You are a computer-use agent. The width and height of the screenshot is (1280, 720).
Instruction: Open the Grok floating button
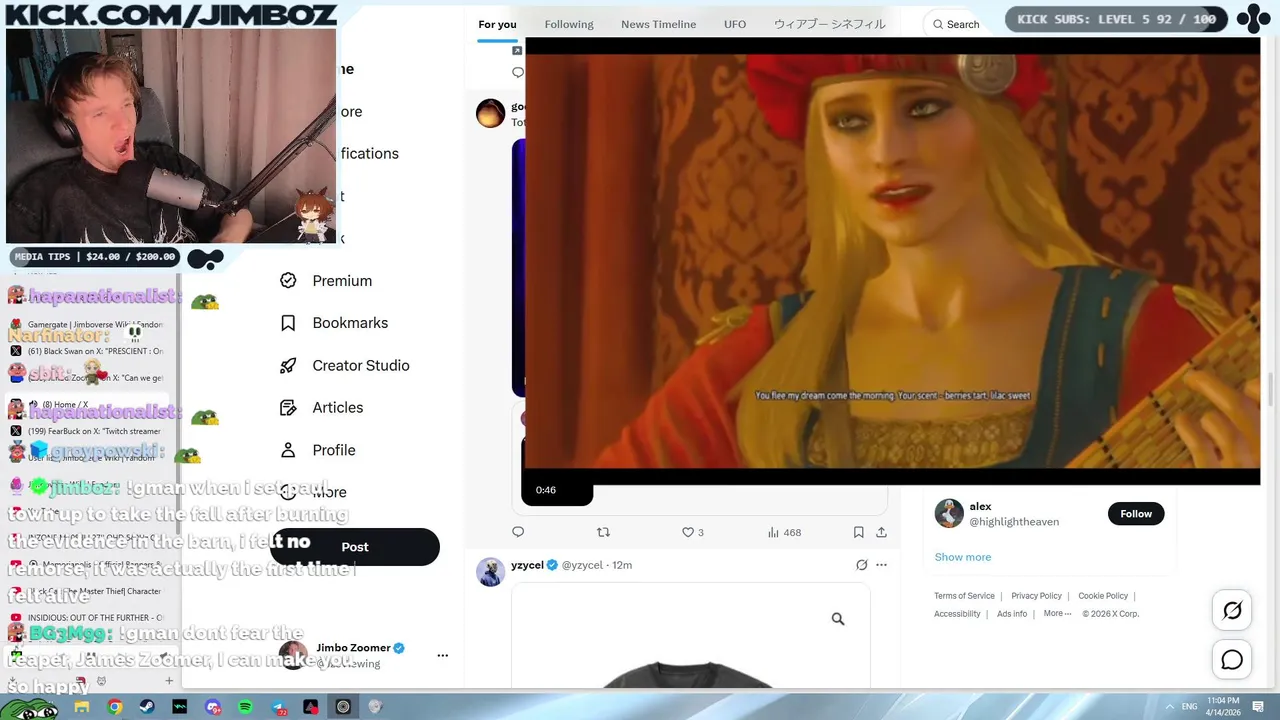tap(1232, 610)
